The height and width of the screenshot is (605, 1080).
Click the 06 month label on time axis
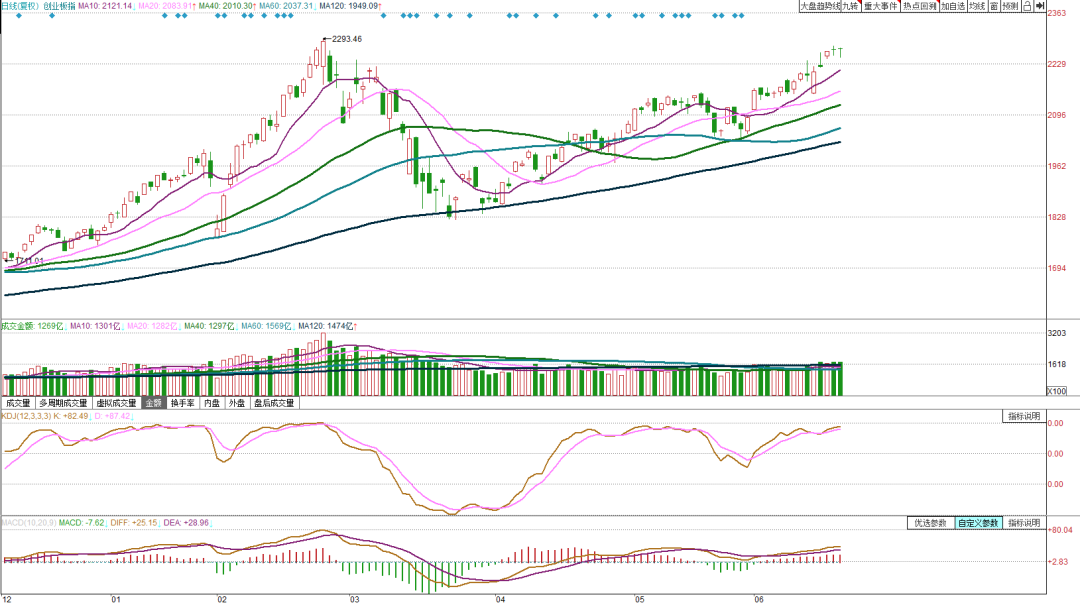point(758,599)
